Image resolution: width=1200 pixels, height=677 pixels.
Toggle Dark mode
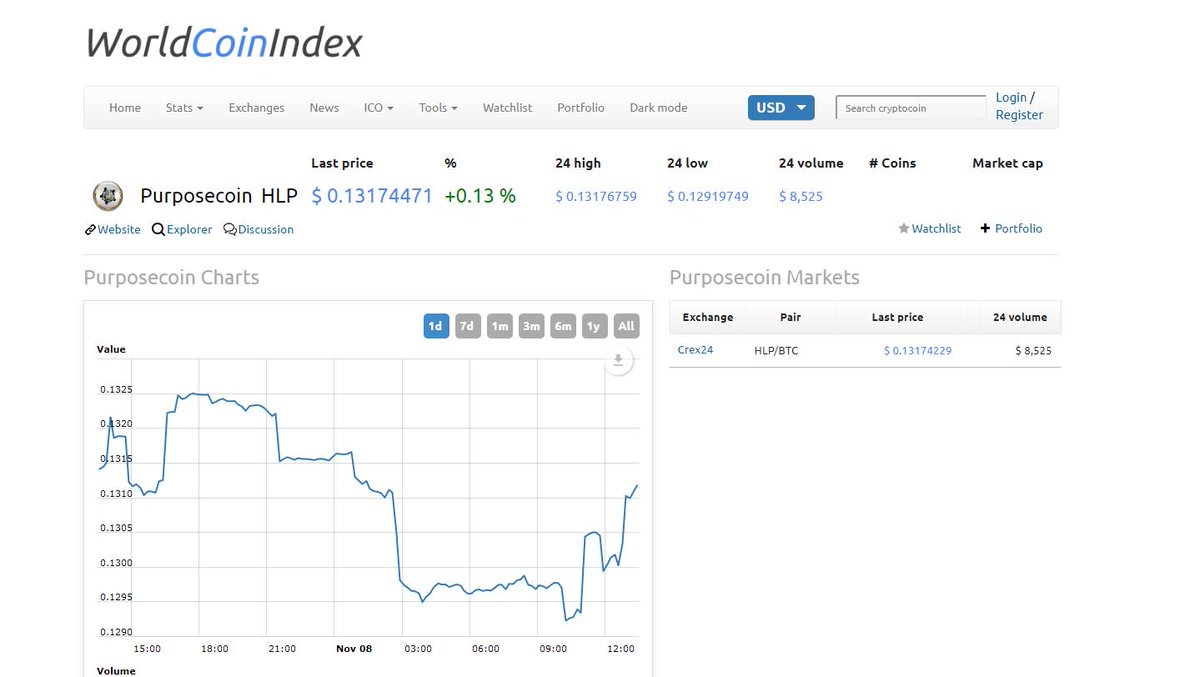(658, 108)
